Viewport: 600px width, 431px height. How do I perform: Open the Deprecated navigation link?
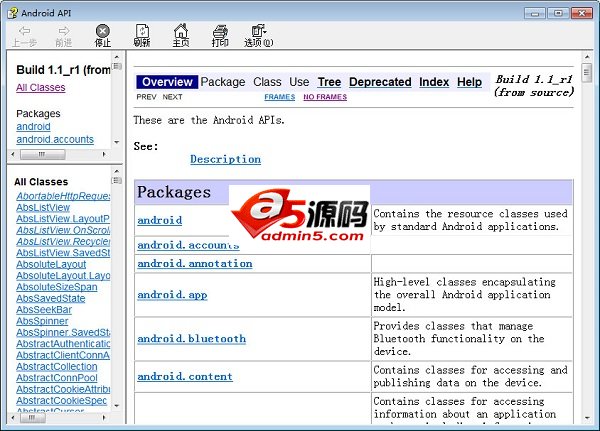click(380, 82)
